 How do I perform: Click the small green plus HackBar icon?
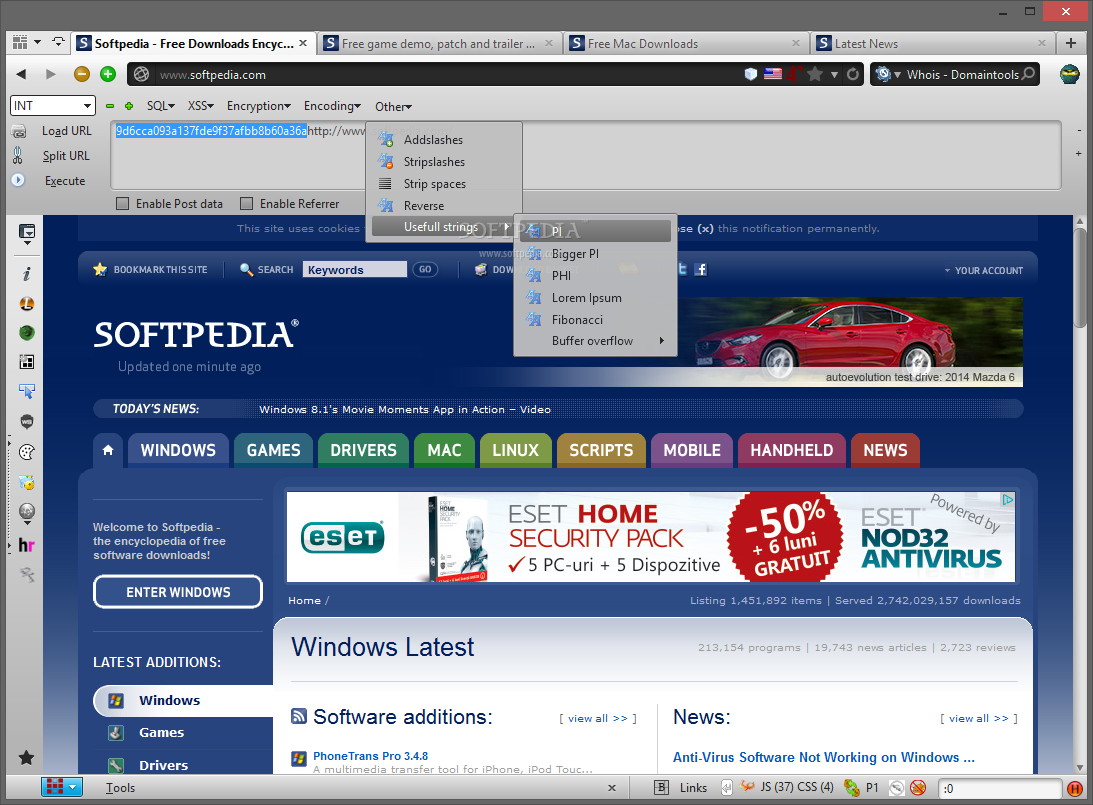[x=129, y=106]
